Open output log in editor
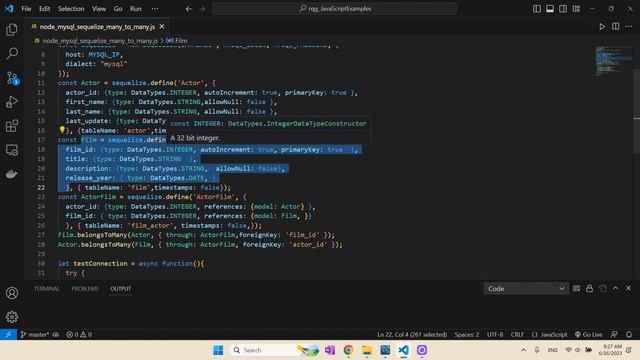This screenshot has height=360, width=640. click(603, 289)
